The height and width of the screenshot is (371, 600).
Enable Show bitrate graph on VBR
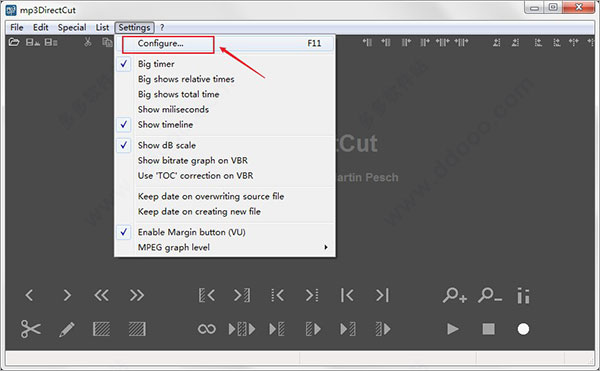pos(225,161)
